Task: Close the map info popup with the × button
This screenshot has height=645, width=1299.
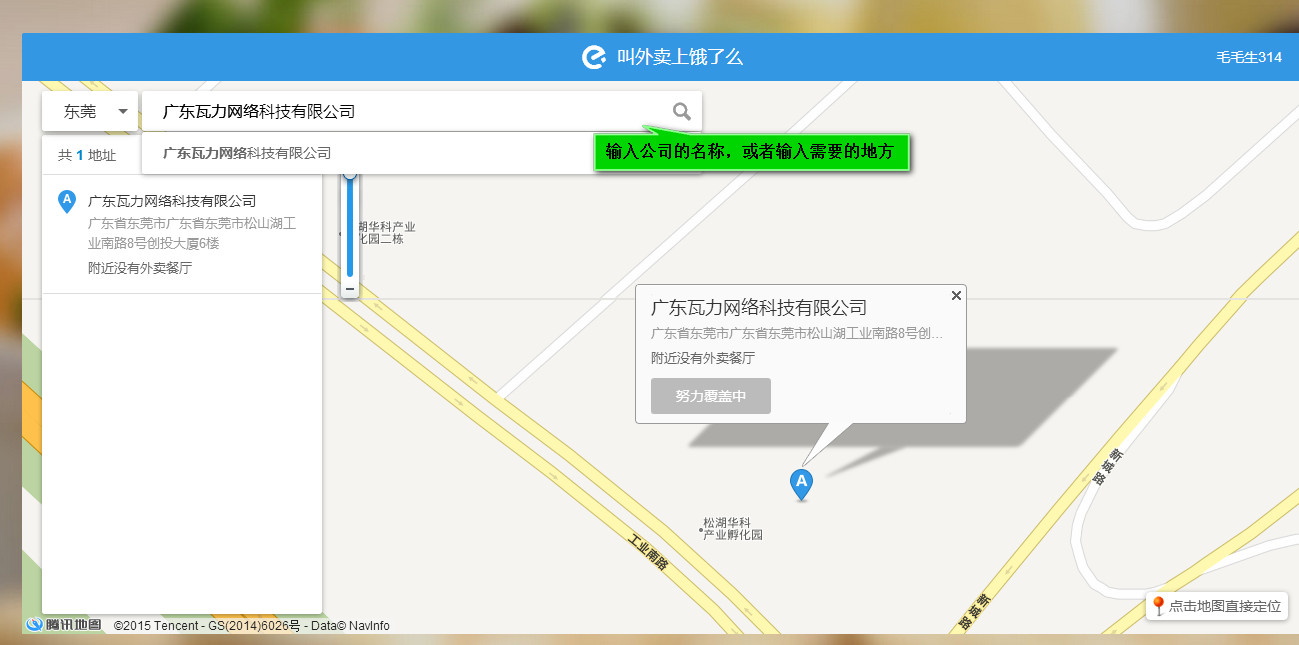Action: [956, 294]
